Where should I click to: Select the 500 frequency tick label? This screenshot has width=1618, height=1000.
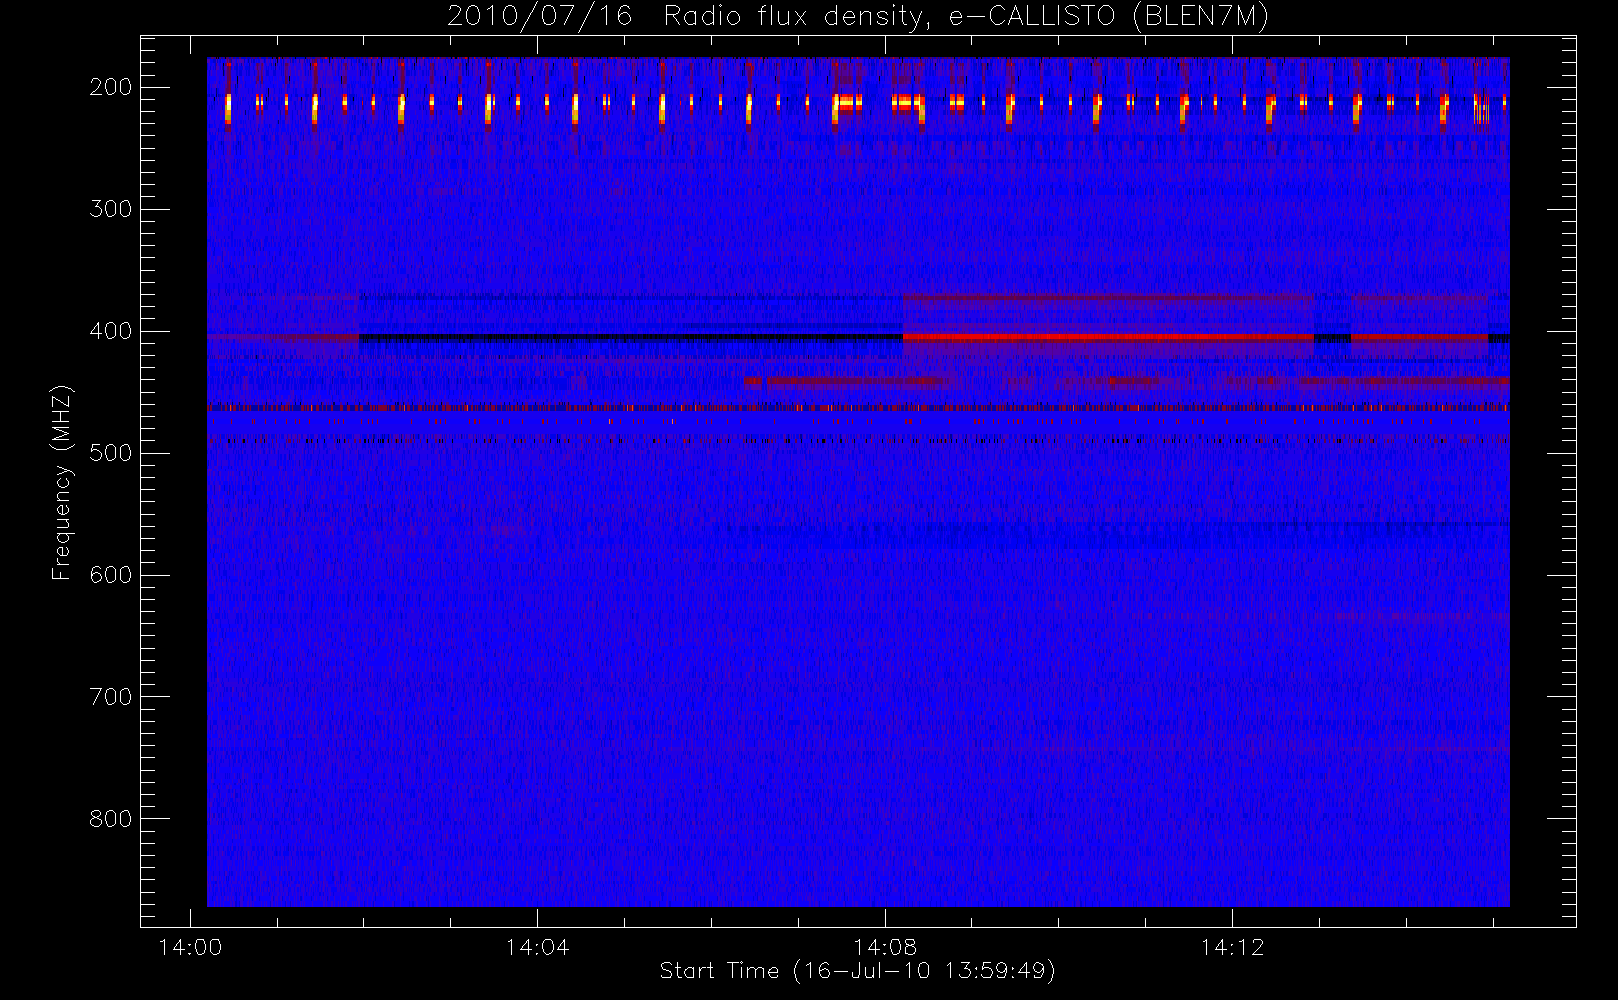110,453
